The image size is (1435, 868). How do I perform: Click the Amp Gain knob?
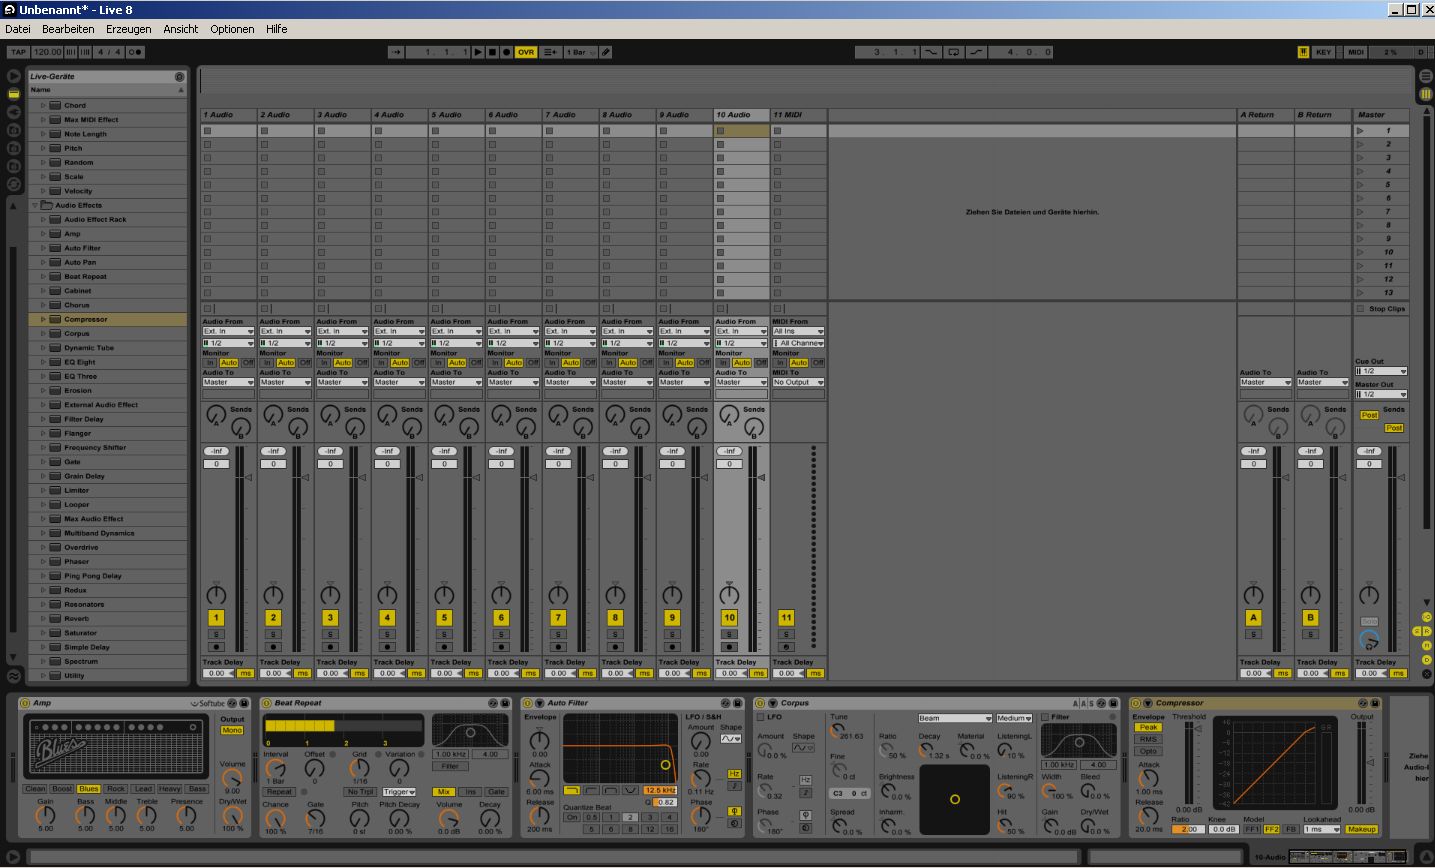tap(45, 815)
